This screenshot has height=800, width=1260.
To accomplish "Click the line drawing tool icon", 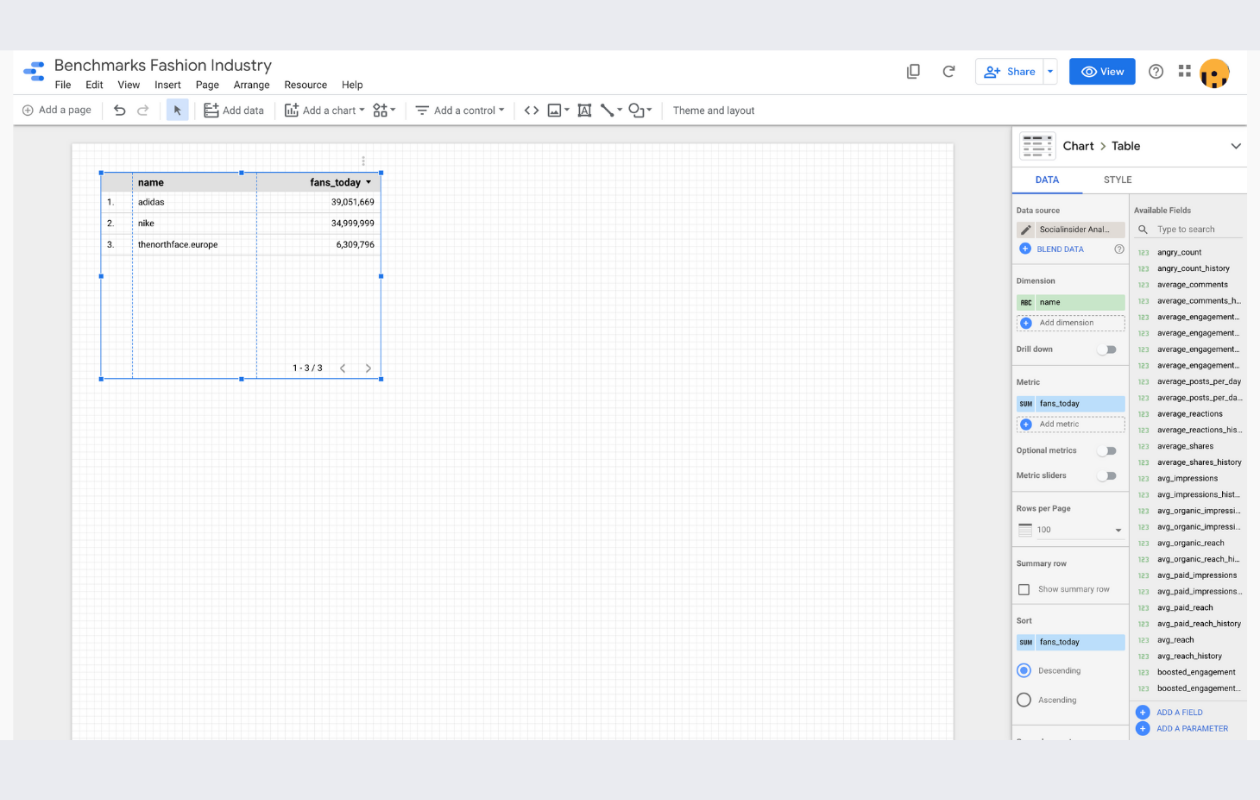I will (607, 110).
